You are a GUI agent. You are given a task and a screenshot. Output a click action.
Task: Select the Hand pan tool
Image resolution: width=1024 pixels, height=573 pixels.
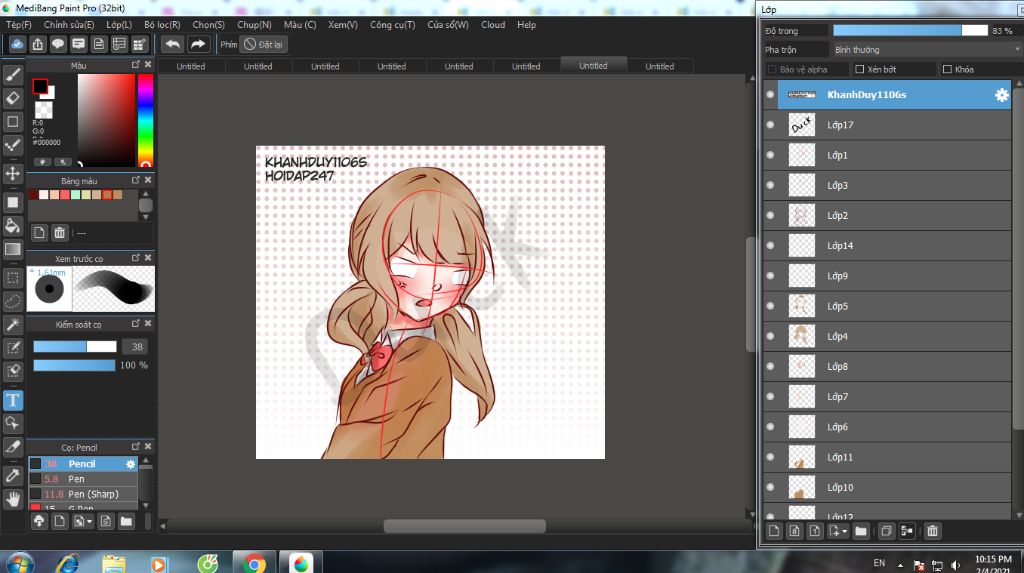(x=12, y=499)
